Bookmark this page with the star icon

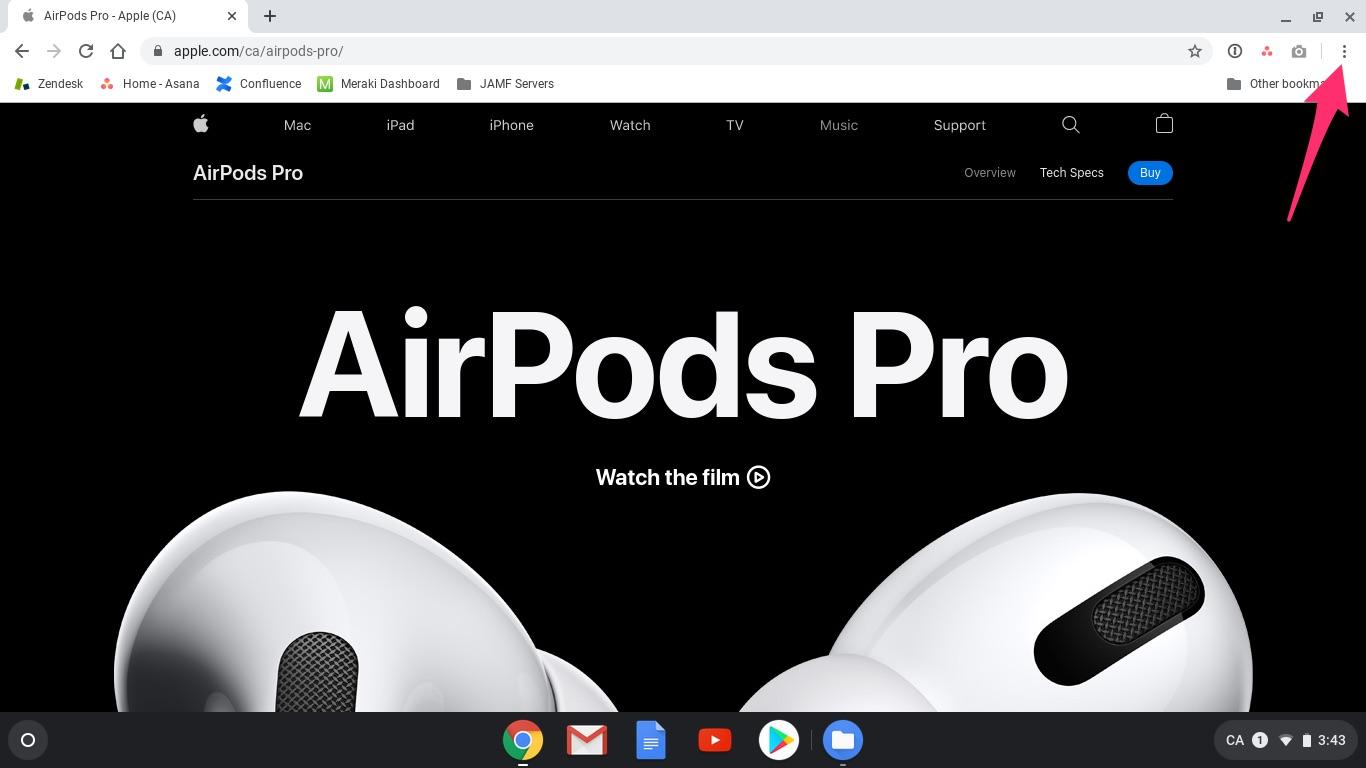coord(1194,51)
